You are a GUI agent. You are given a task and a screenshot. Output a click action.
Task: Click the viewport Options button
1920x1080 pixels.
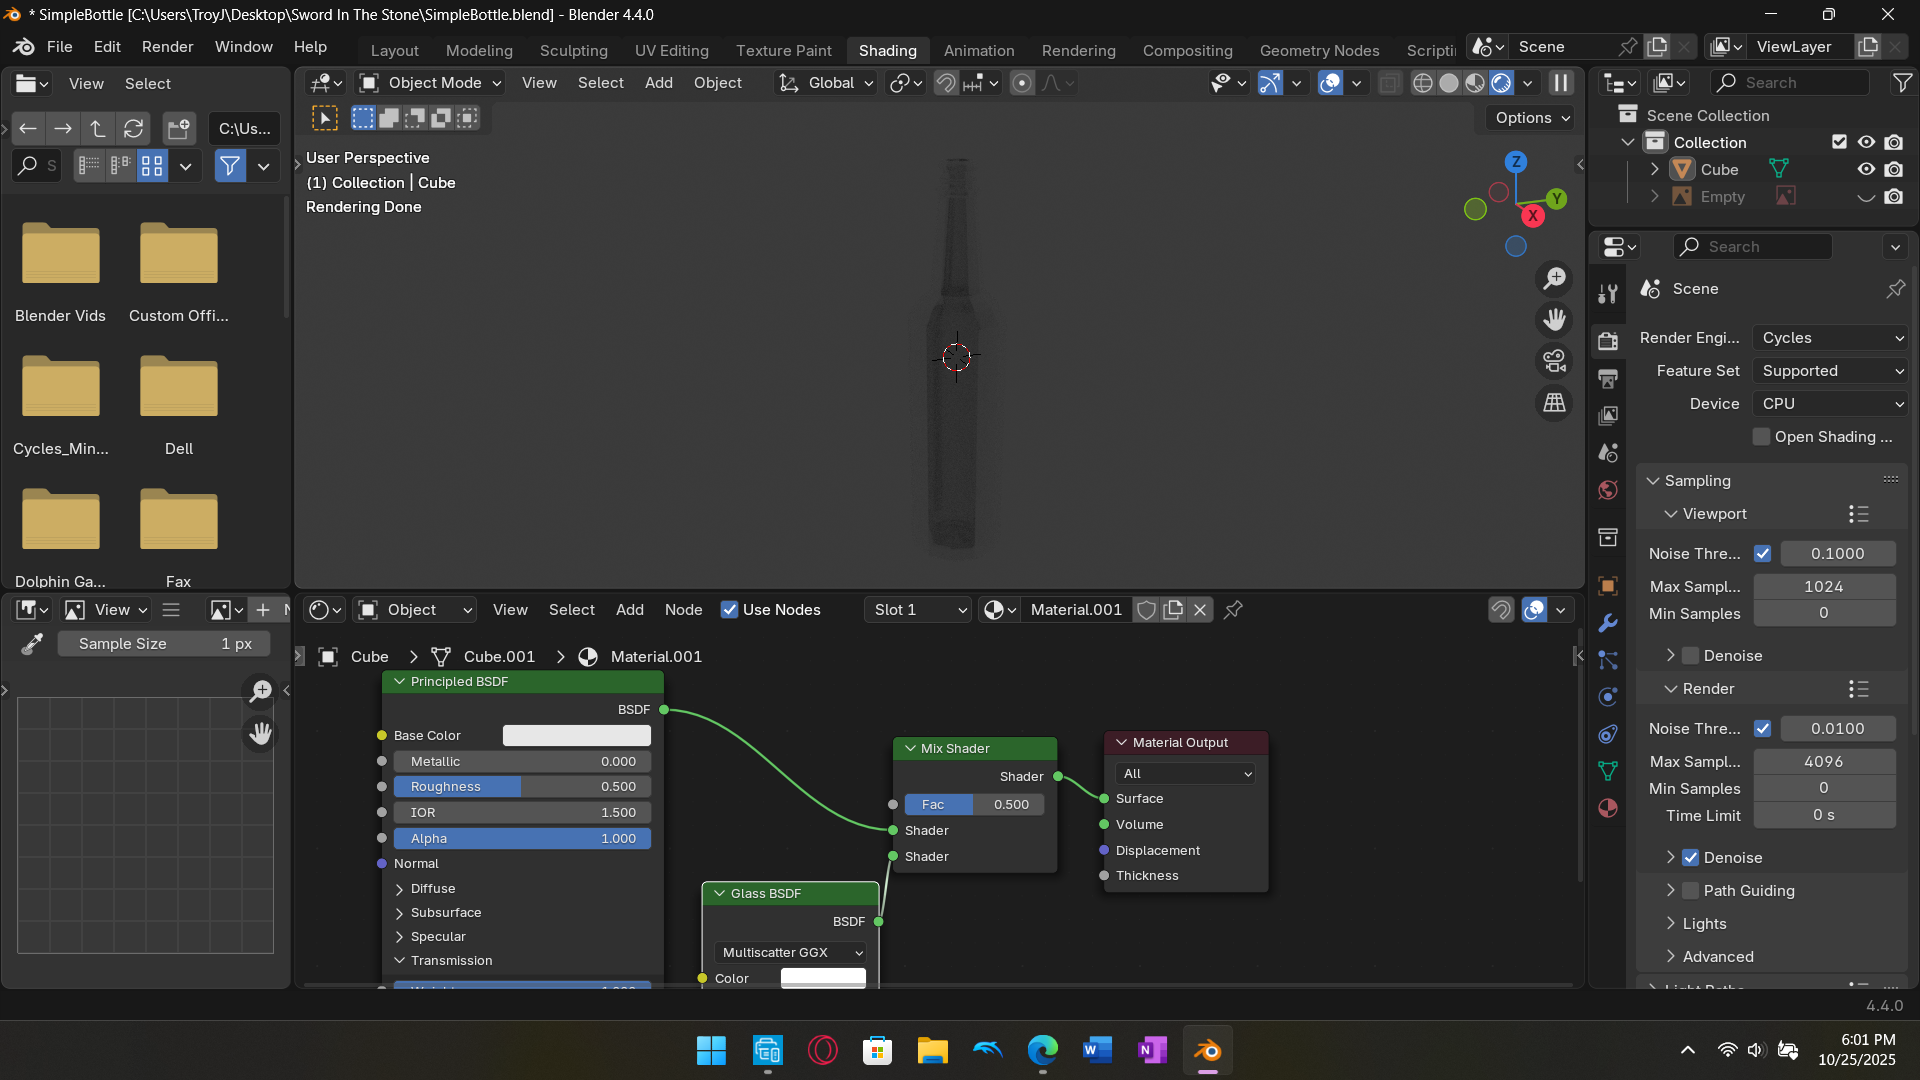[x=1530, y=118]
